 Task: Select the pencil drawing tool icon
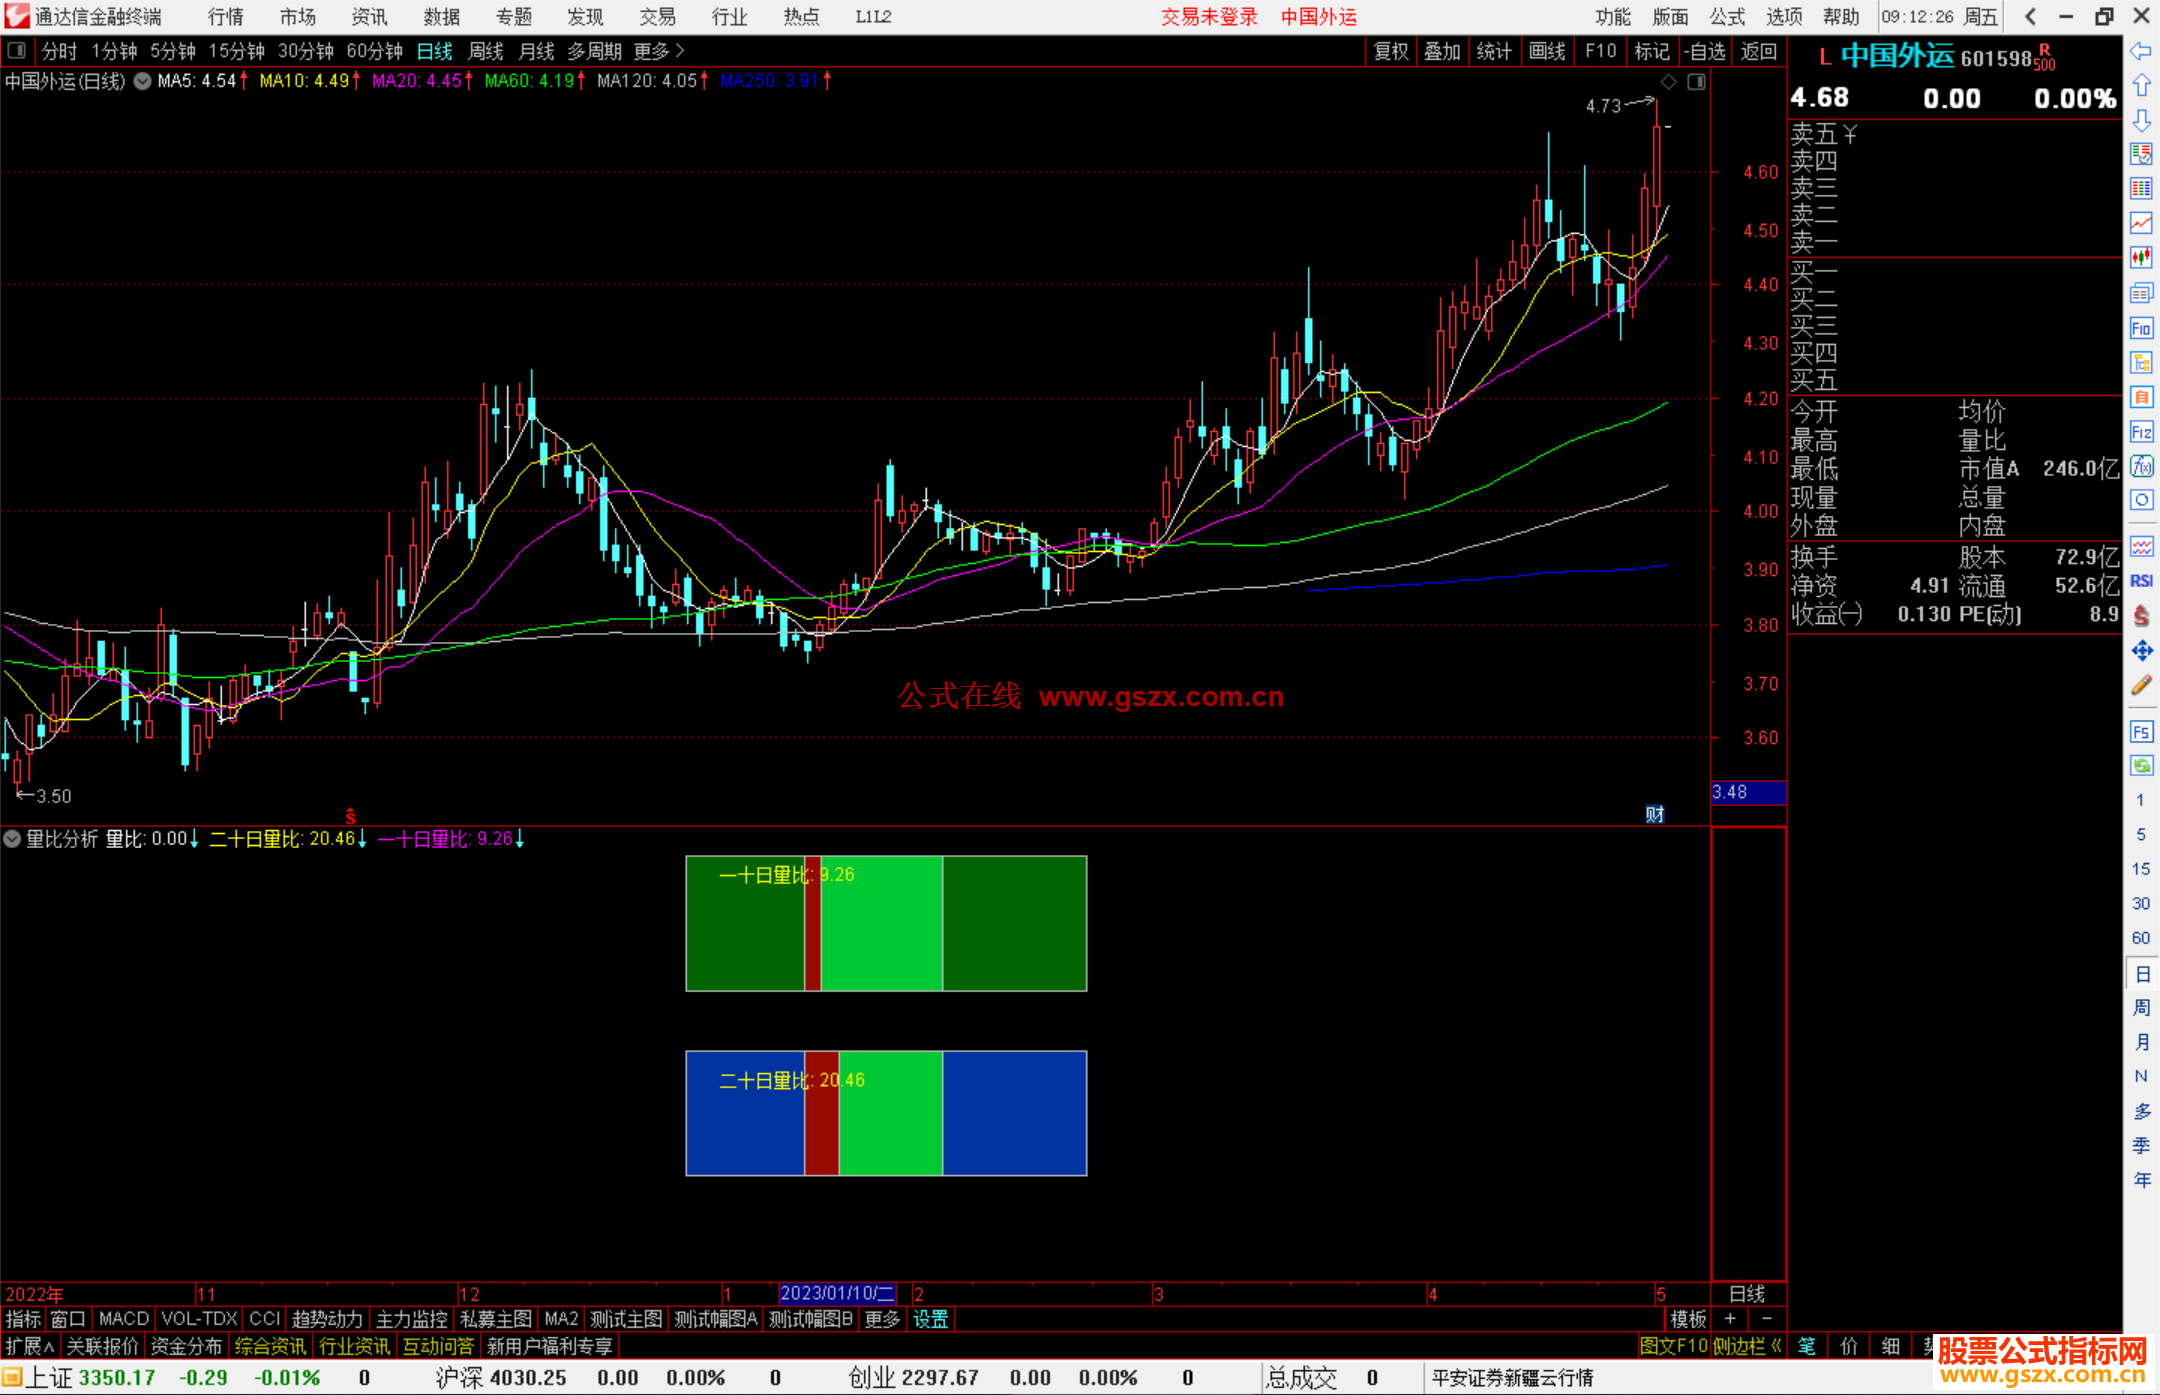[x=2141, y=685]
